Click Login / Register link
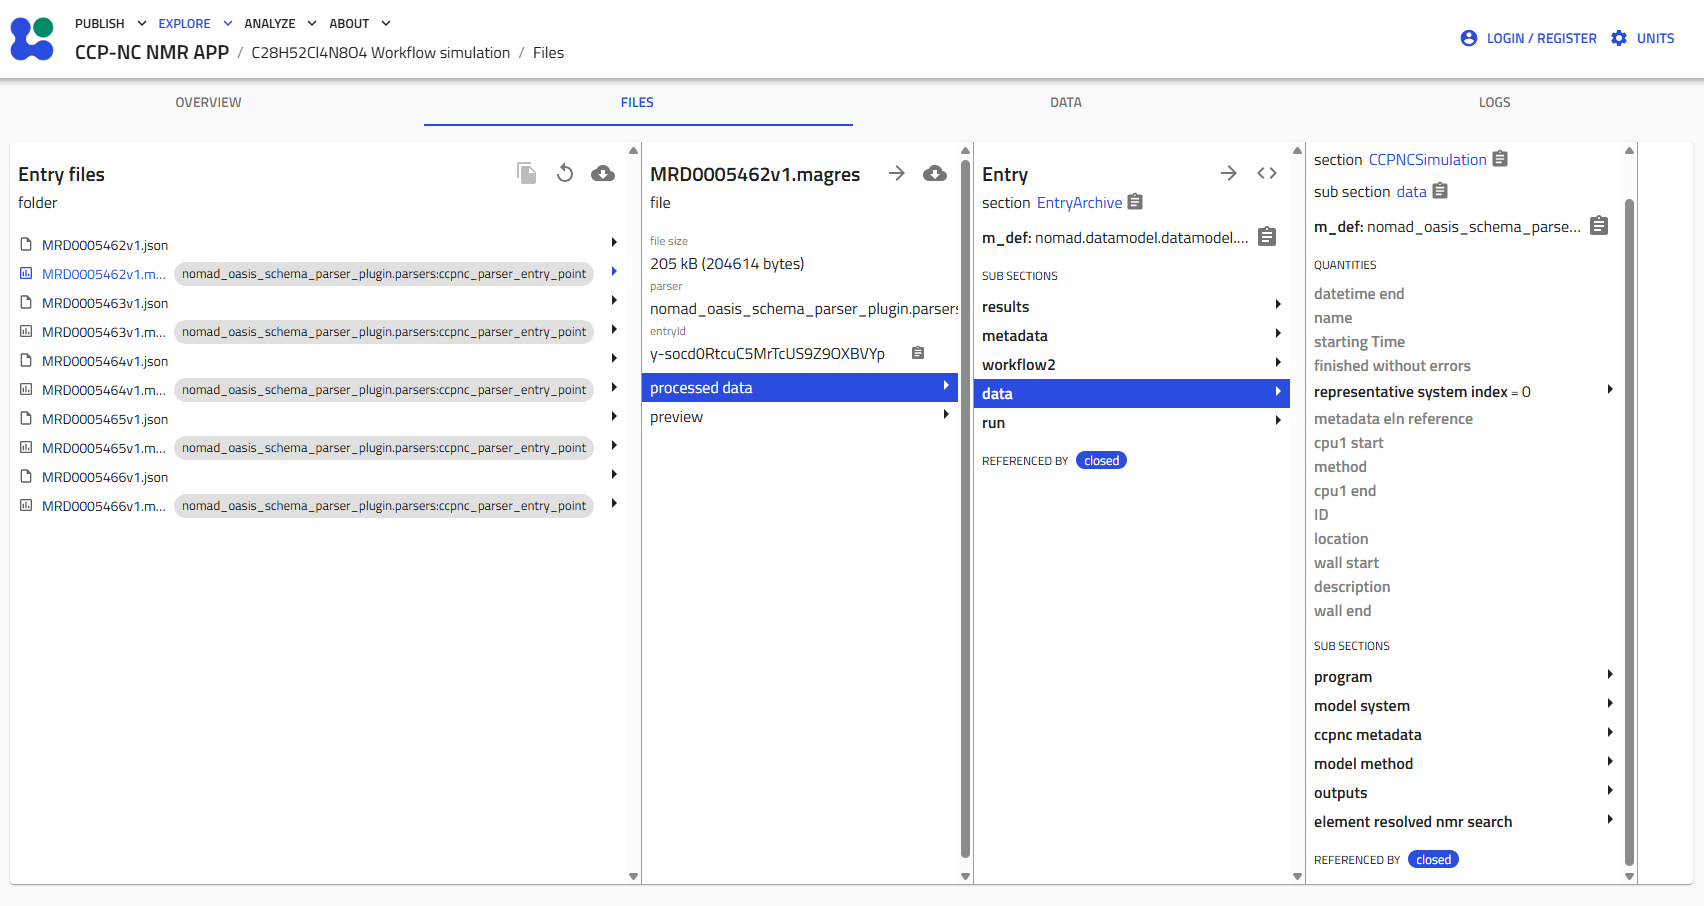The height and width of the screenshot is (906, 1704). [1541, 38]
